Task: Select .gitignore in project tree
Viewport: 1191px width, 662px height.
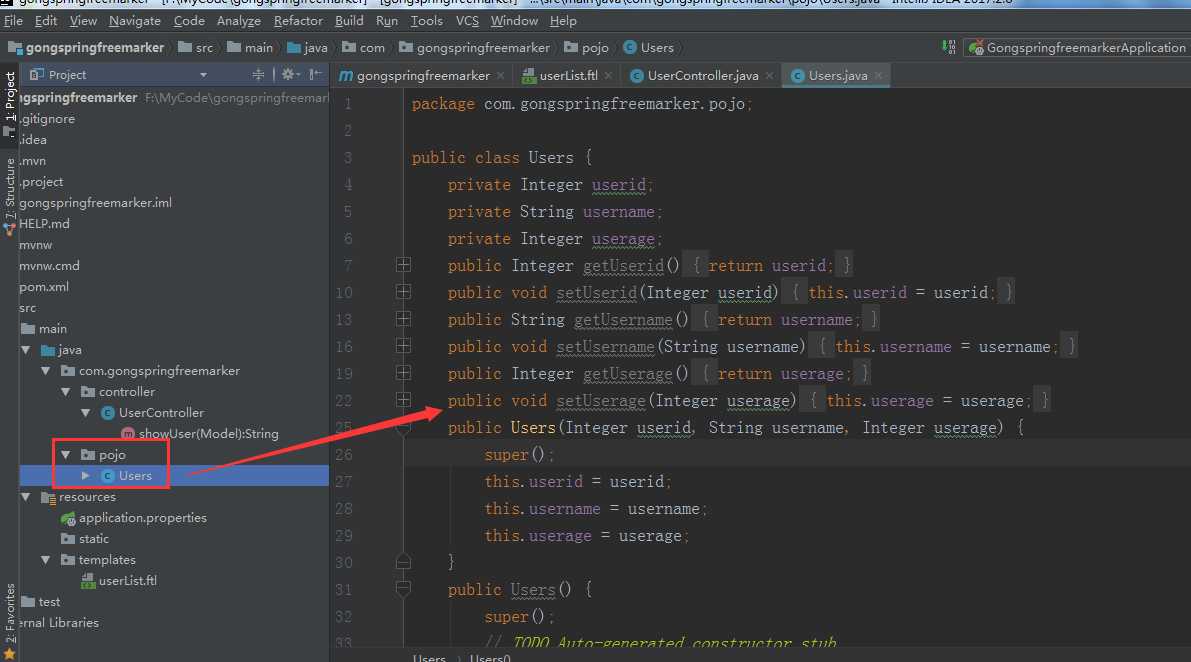Action: [x=47, y=119]
